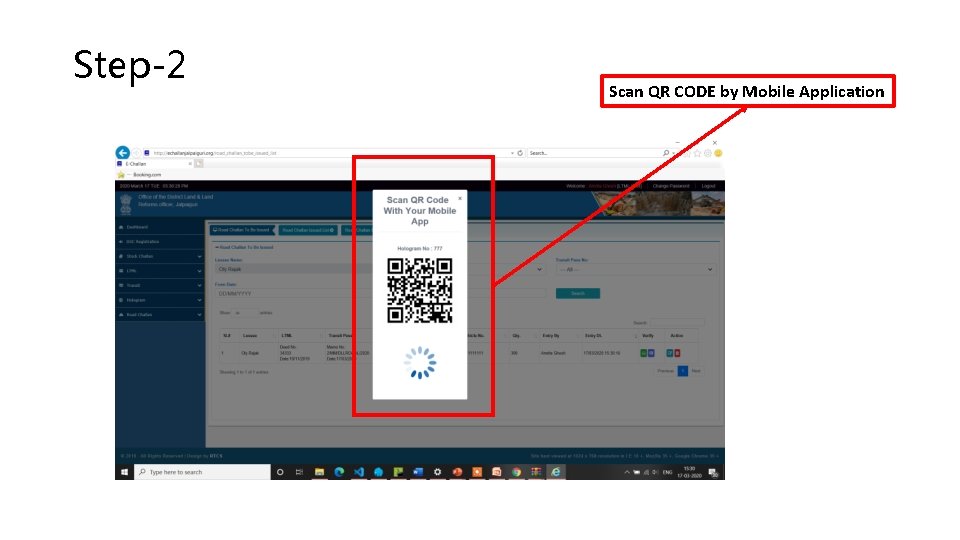Screen dimensions: 960x540
Task: Click the Change Password link
Action: pos(670,186)
